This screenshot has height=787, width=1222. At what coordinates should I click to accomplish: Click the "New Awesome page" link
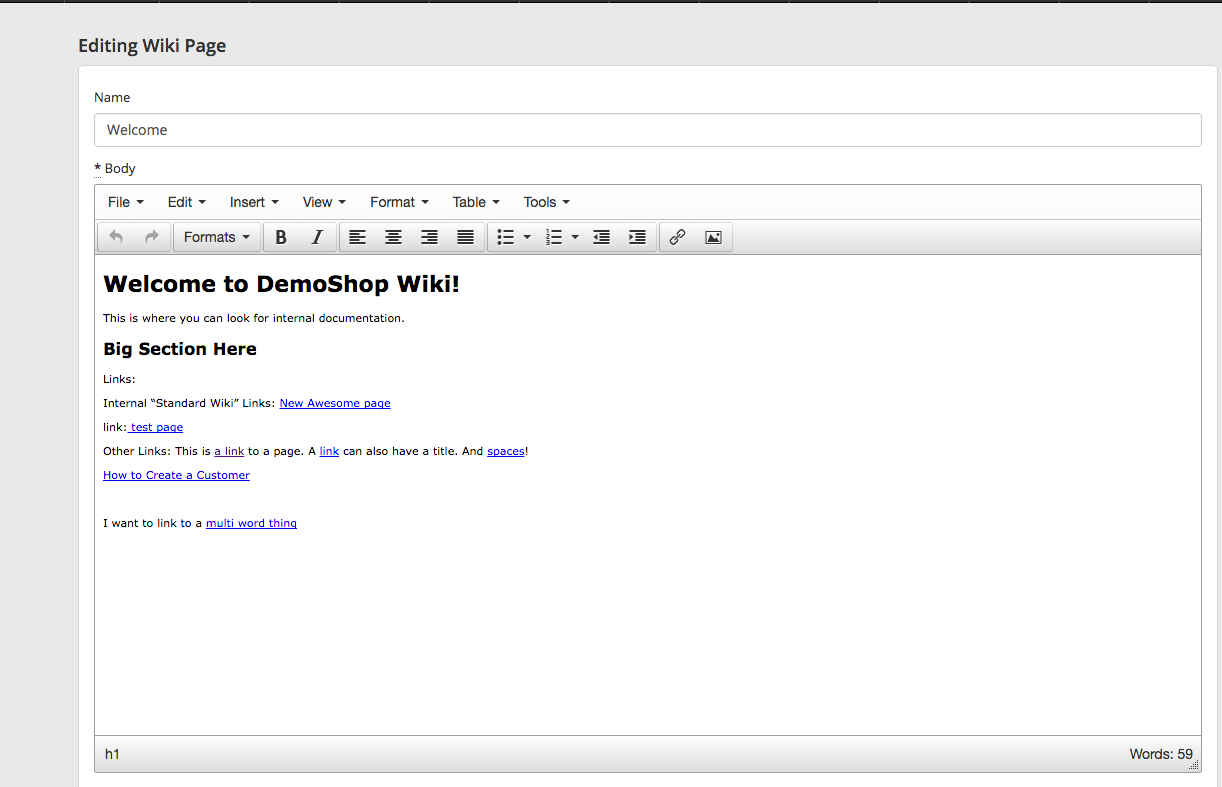pos(335,403)
